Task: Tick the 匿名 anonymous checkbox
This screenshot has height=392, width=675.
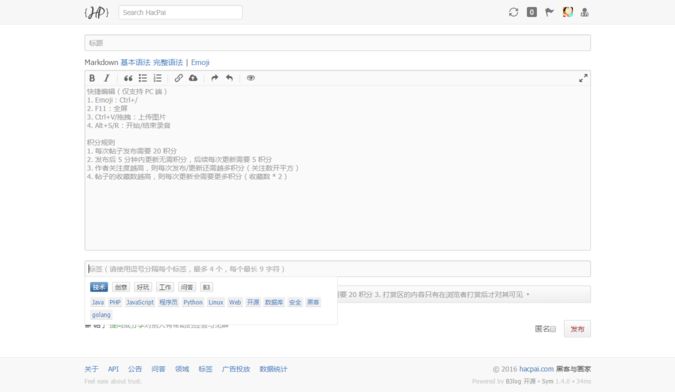Action: point(554,329)
